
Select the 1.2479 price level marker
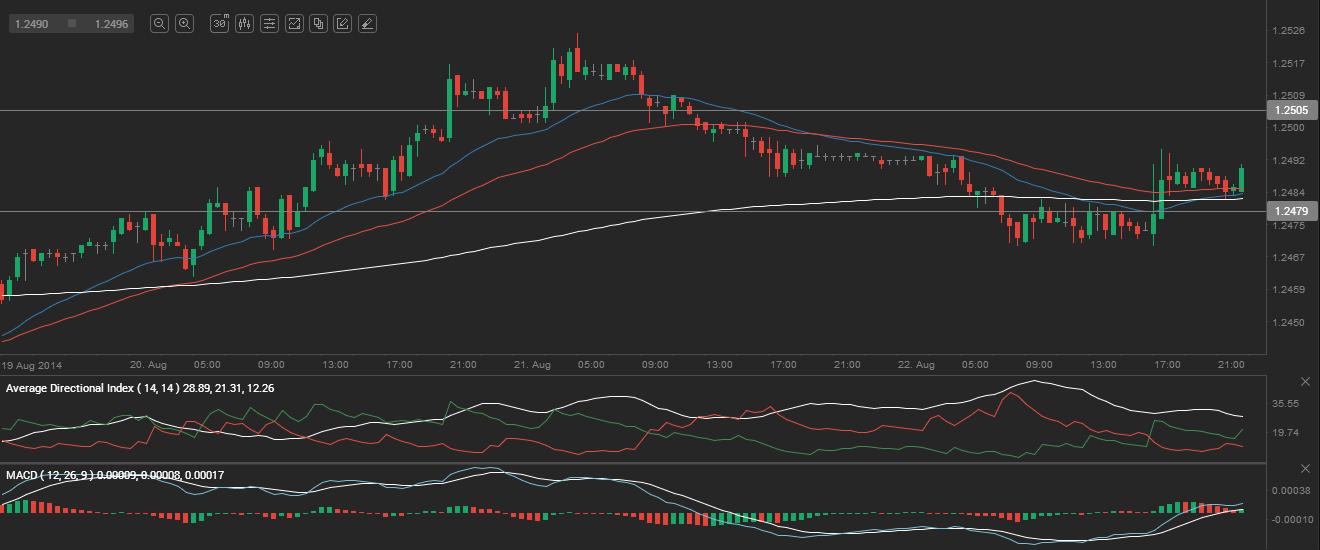[x=1290, y=211]
